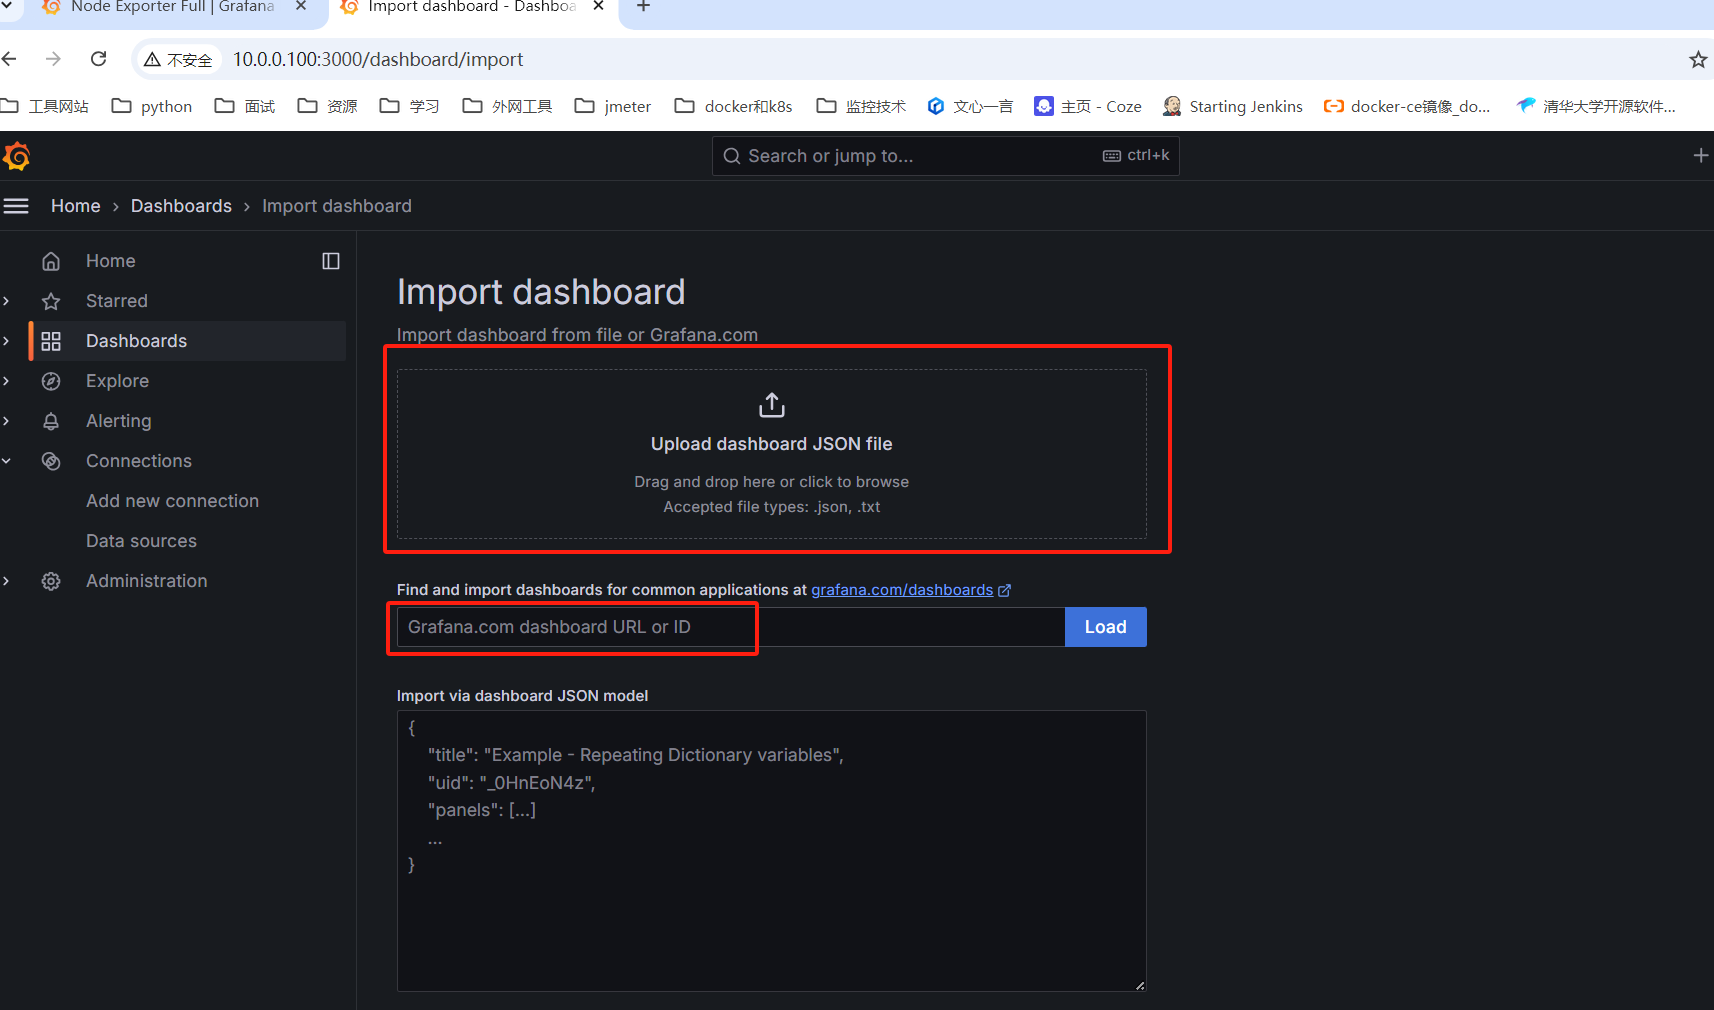Collapse the Connections sidebar section
This screenshot has height=1010, width=1714.
6,461
